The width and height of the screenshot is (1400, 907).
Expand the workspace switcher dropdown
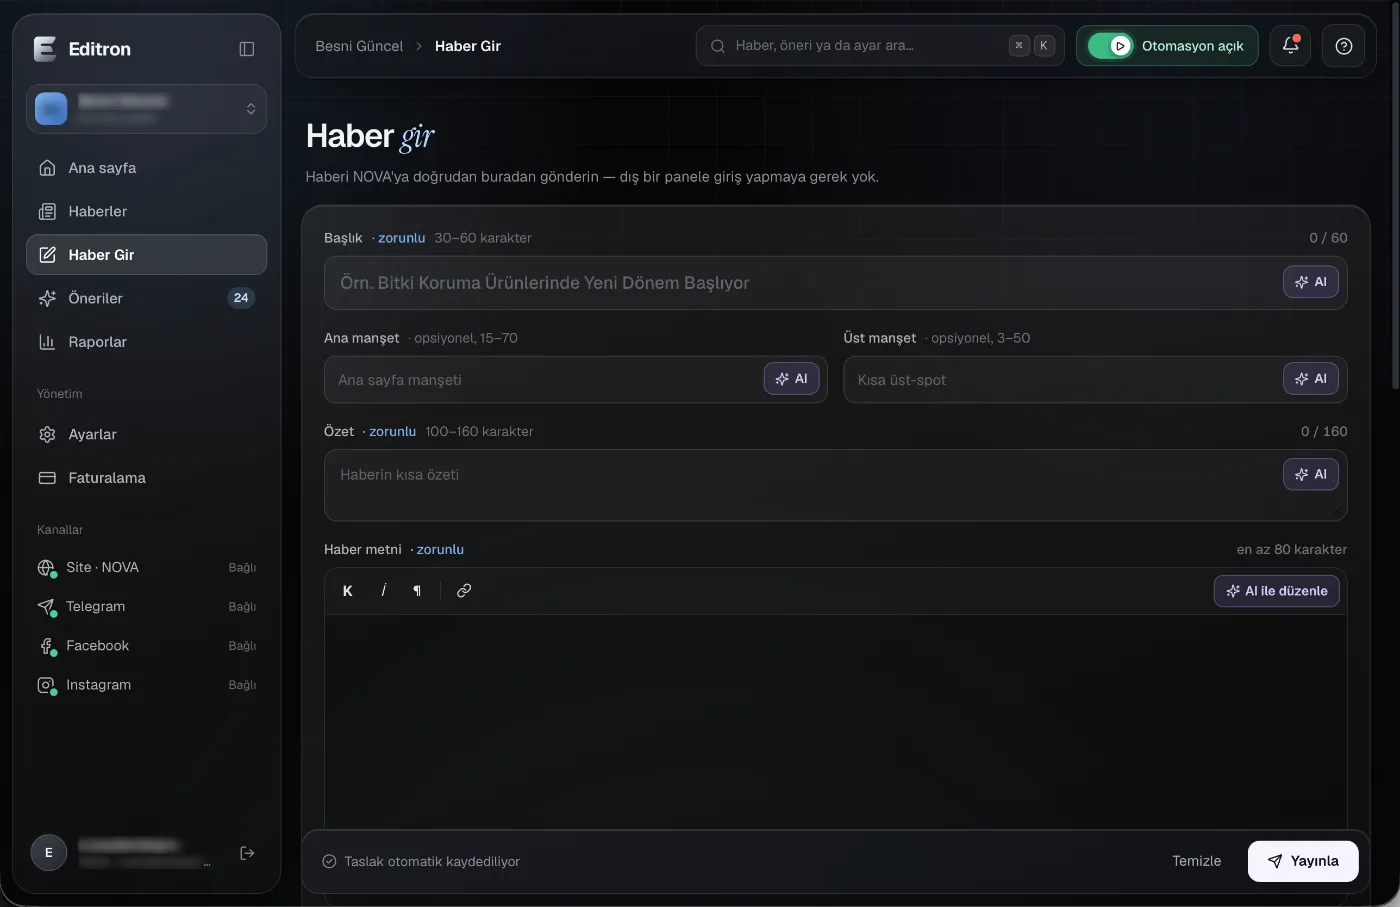146,109
